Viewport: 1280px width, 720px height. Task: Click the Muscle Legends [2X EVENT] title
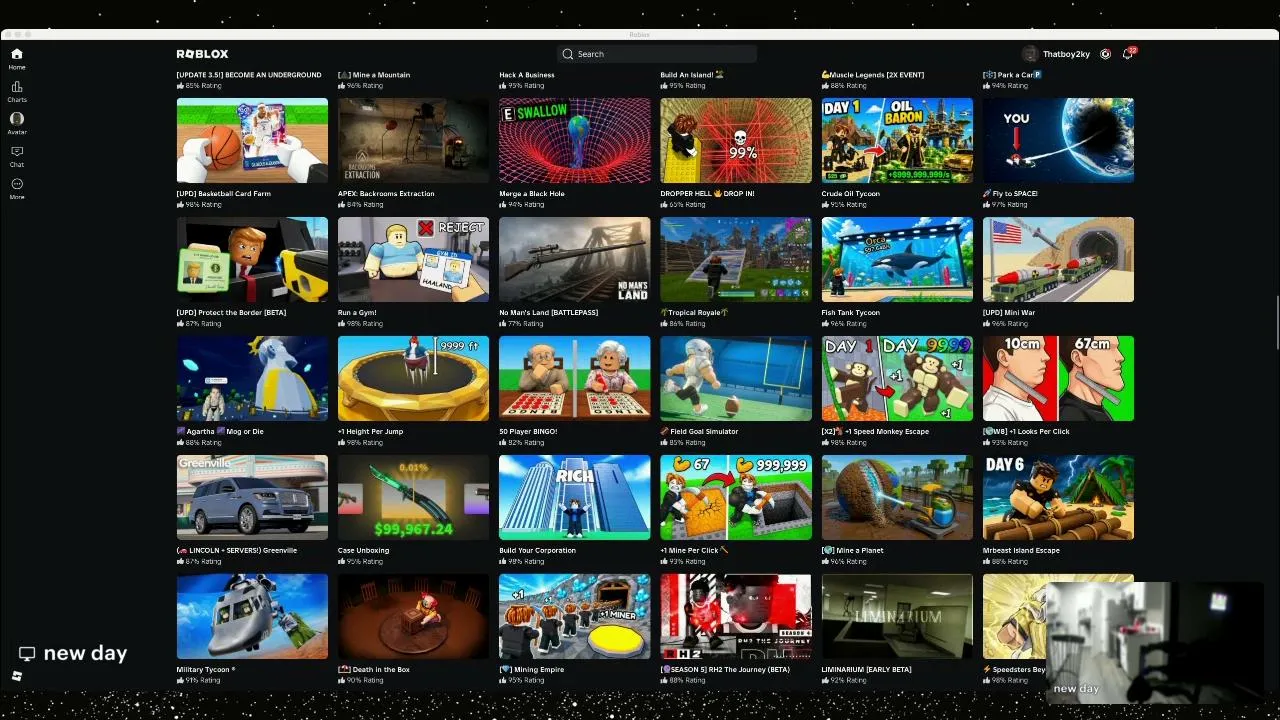pos(873,75)
